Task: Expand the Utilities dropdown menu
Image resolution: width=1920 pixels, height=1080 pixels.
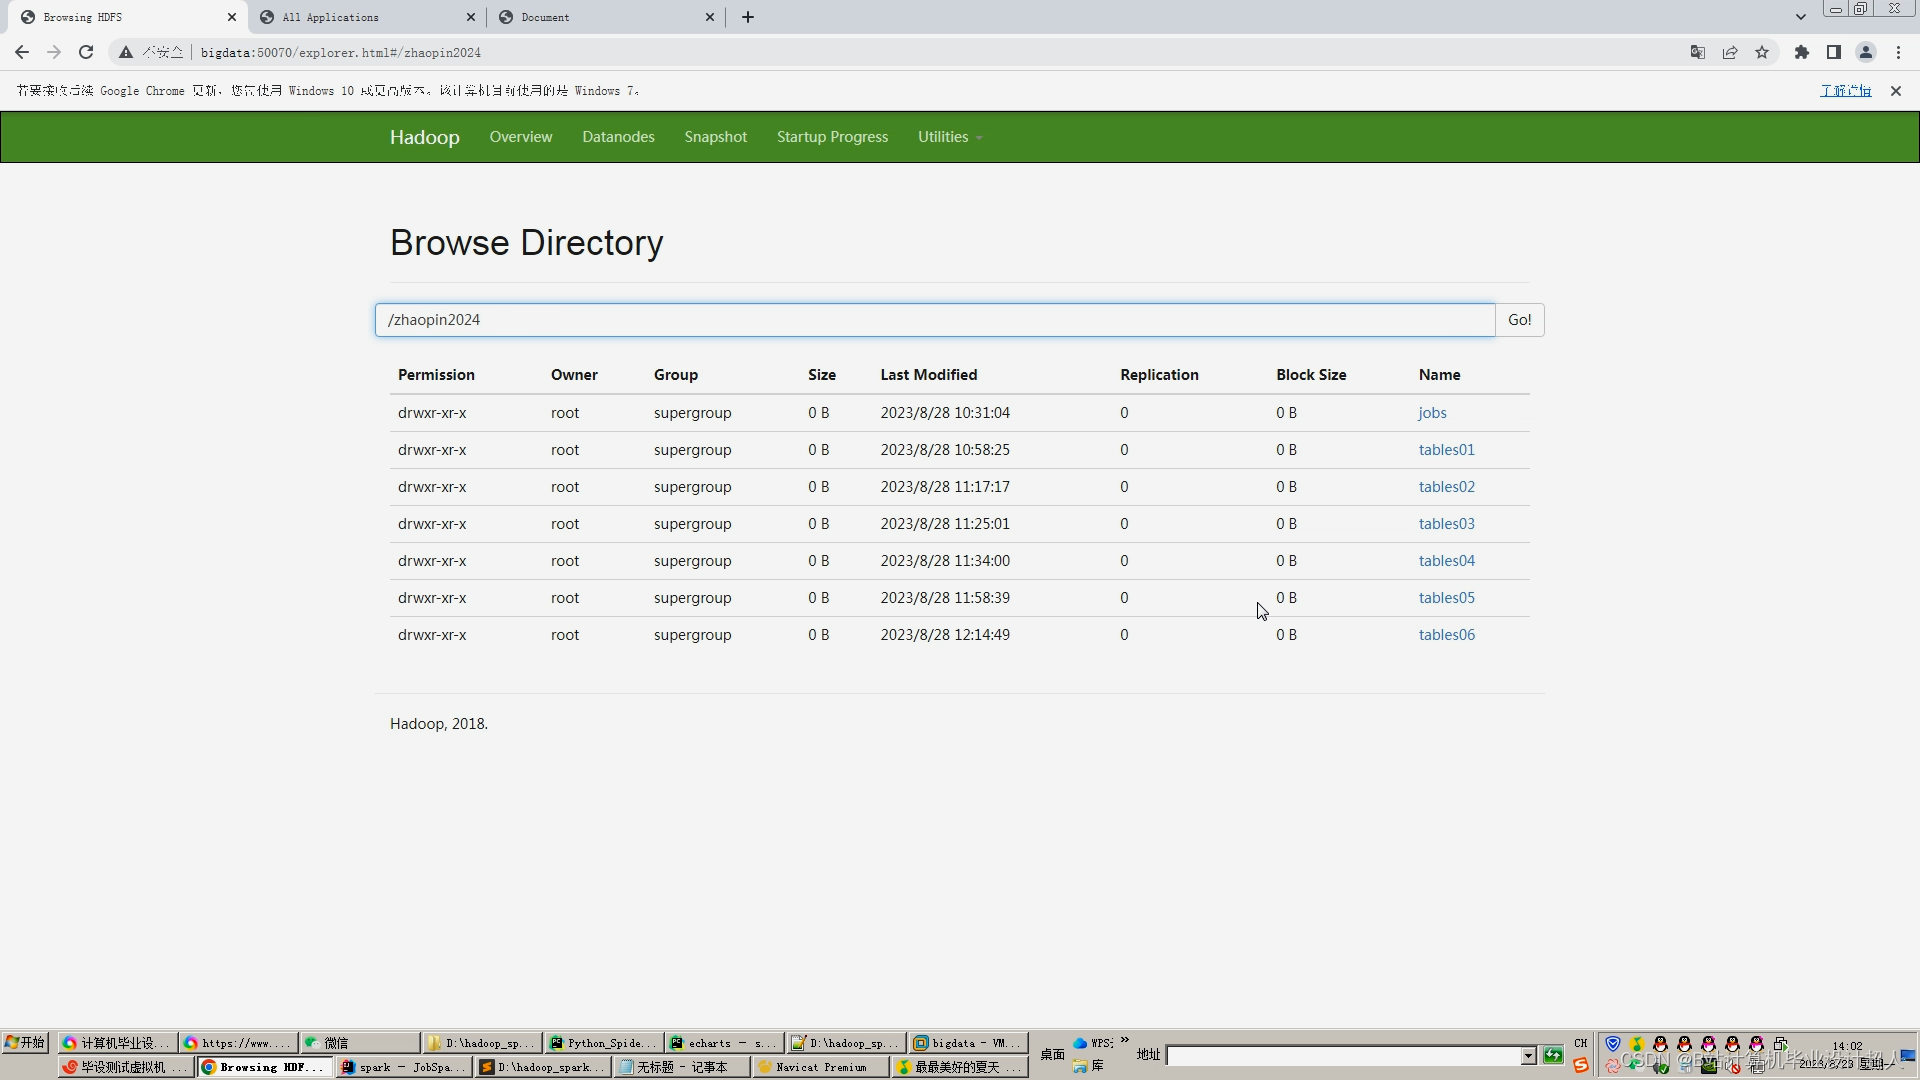Action: click(x=949, y=137)
